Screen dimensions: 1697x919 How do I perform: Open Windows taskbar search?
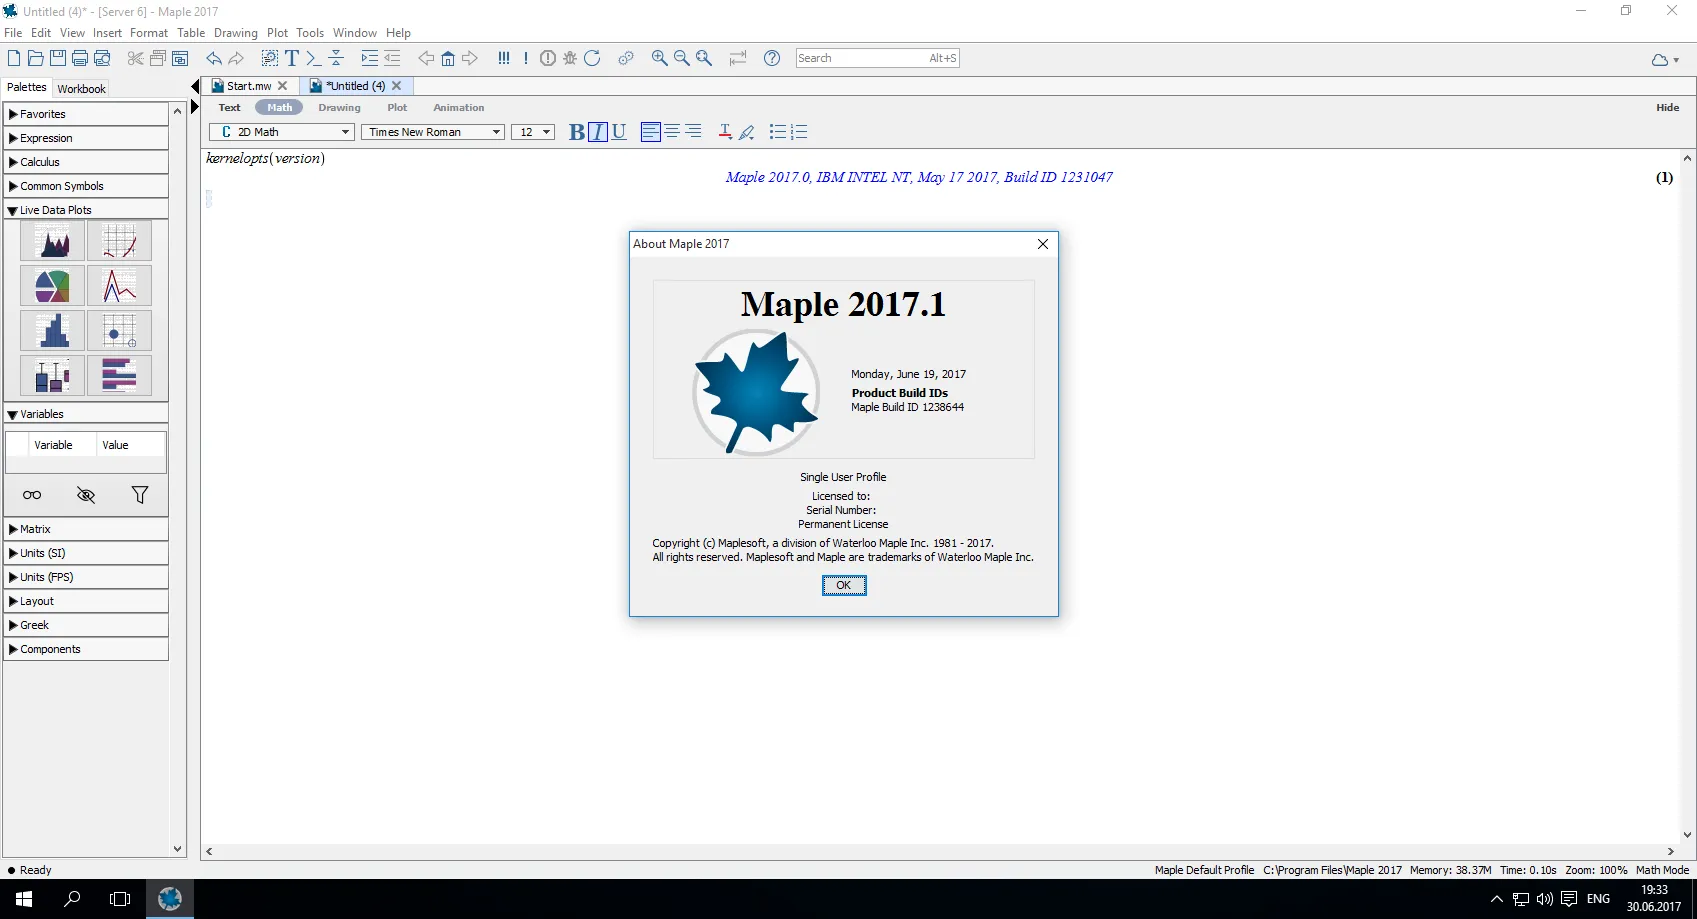coord(72,899)
